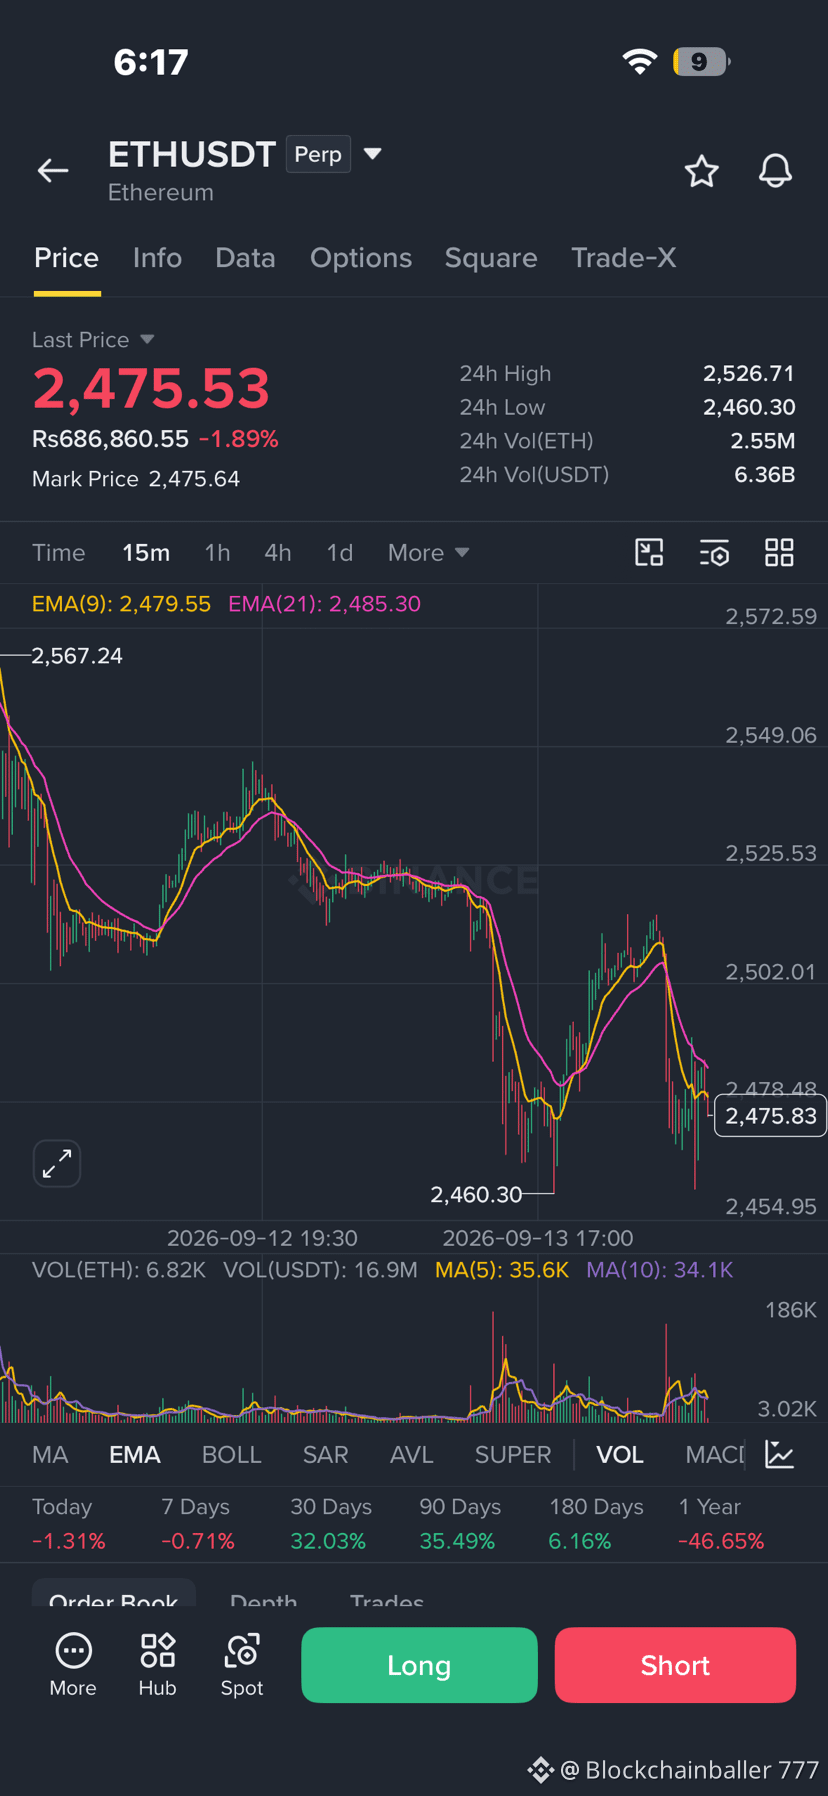This screenshot has width=828, height=1796.
Task: Open the Hub icon
Action: point(157,1665)
